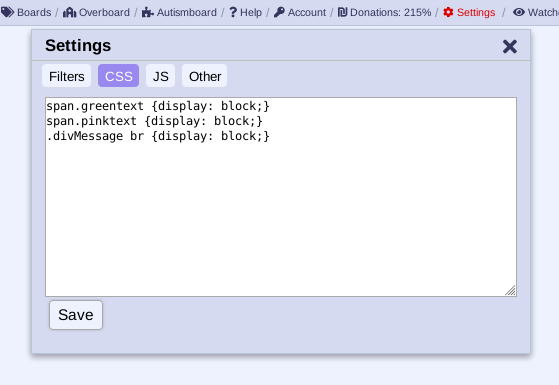Click the textarea resize grip handle
This screenshot has height=385, width=559.
point(511,291)
